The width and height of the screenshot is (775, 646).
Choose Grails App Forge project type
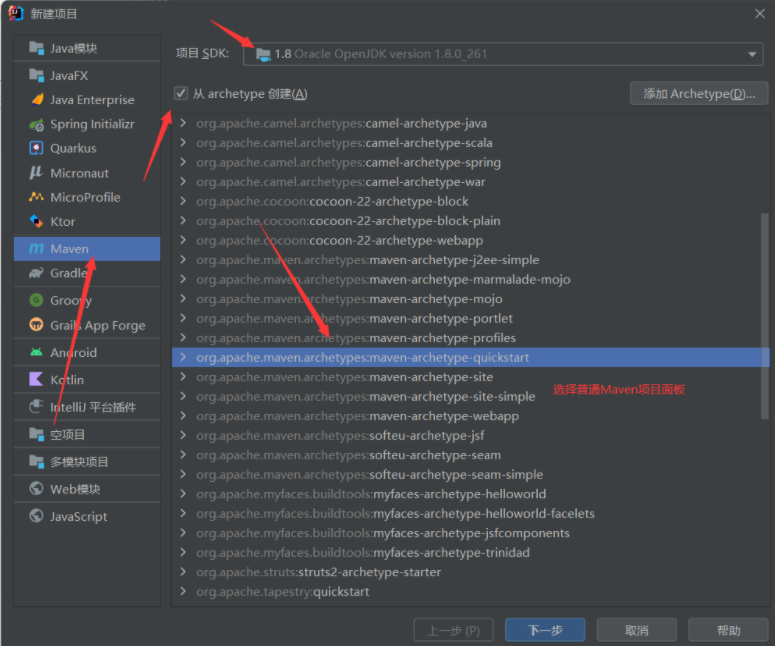click(x=87, y=325)
